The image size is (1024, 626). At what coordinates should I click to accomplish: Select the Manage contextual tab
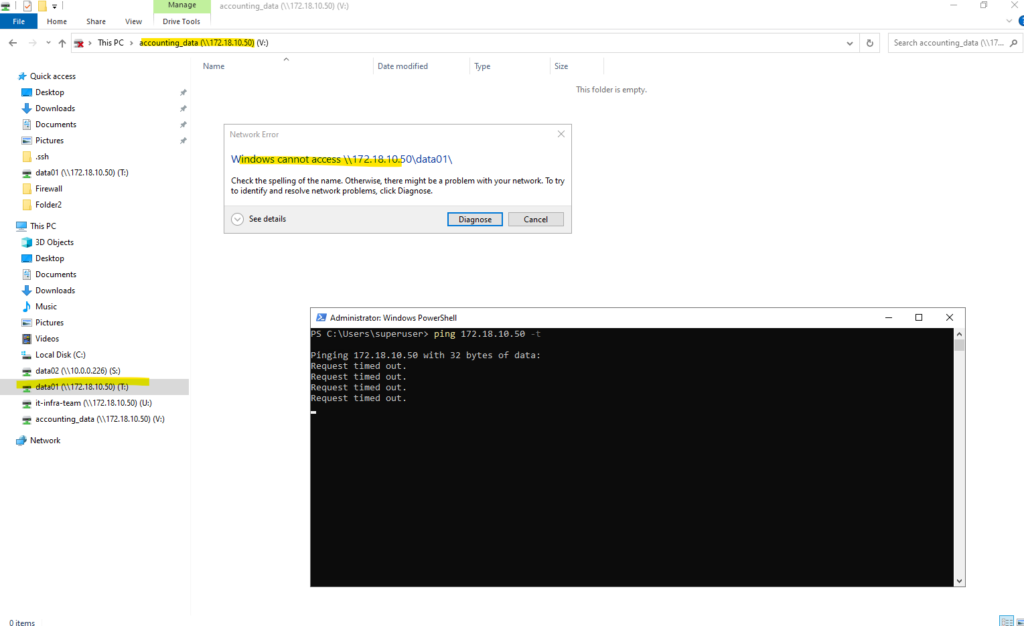click(182, 5)
